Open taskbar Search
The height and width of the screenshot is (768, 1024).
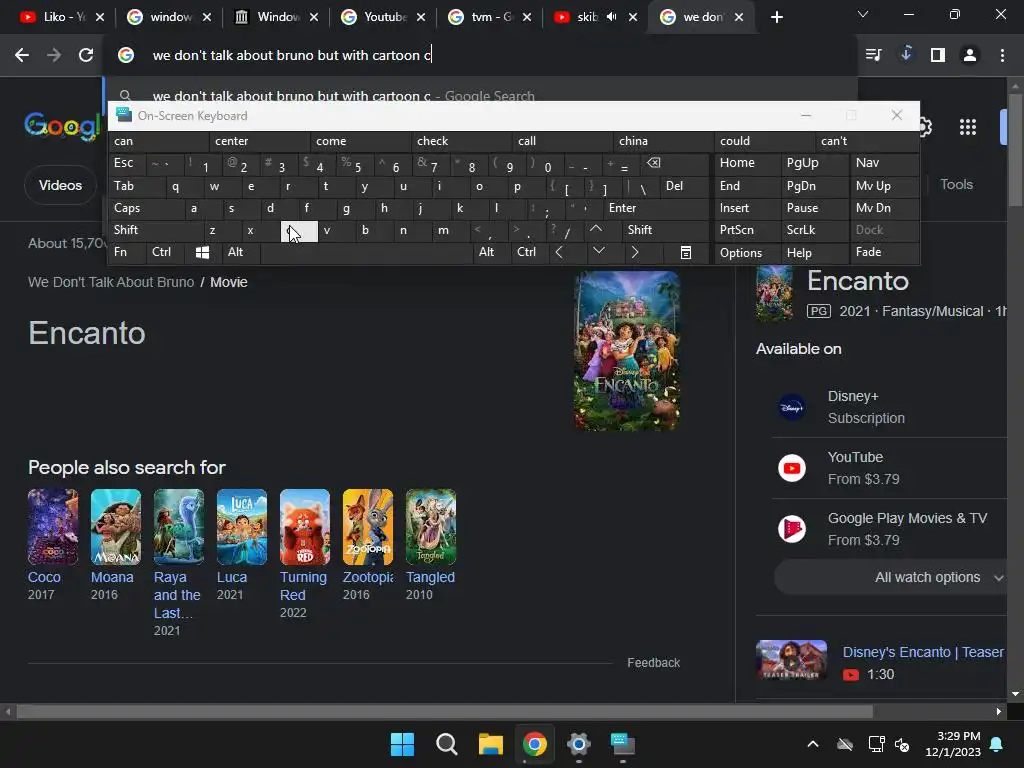click(x=447, y=744)
